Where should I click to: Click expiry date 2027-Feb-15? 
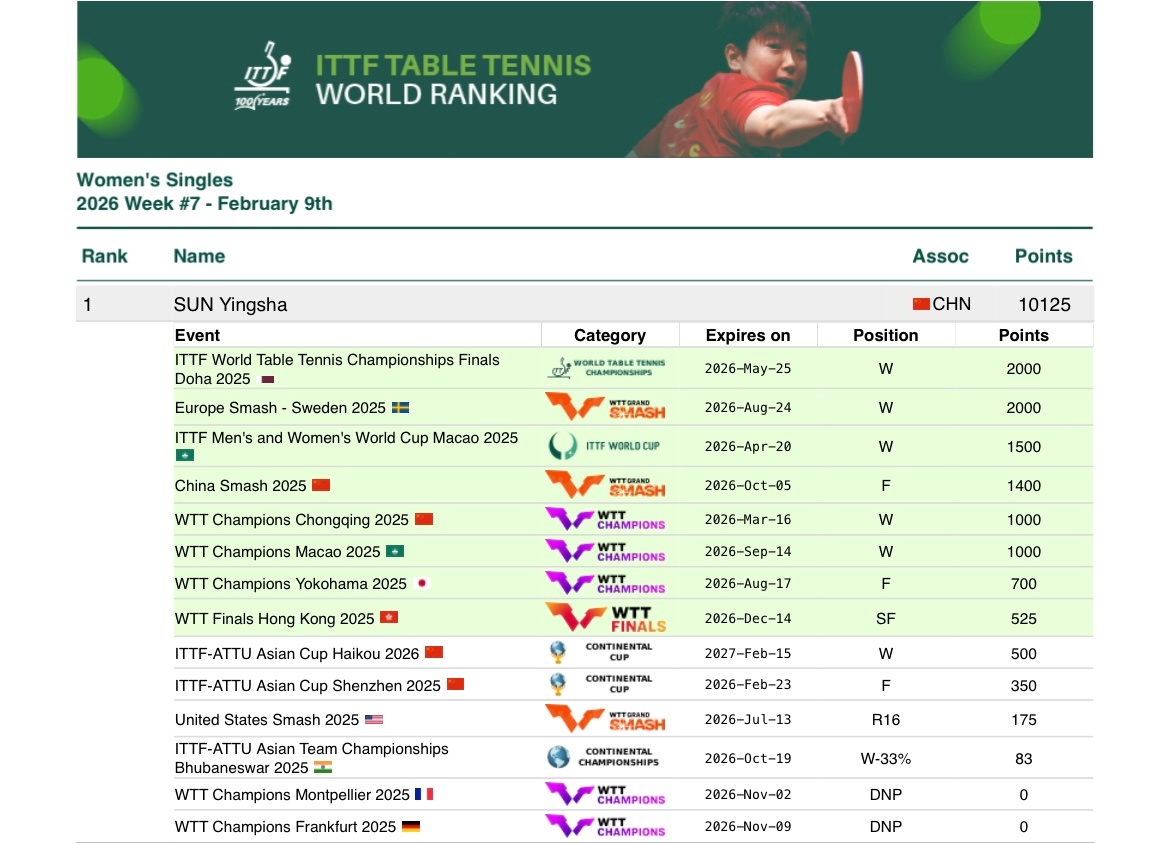tap(748, 653)
